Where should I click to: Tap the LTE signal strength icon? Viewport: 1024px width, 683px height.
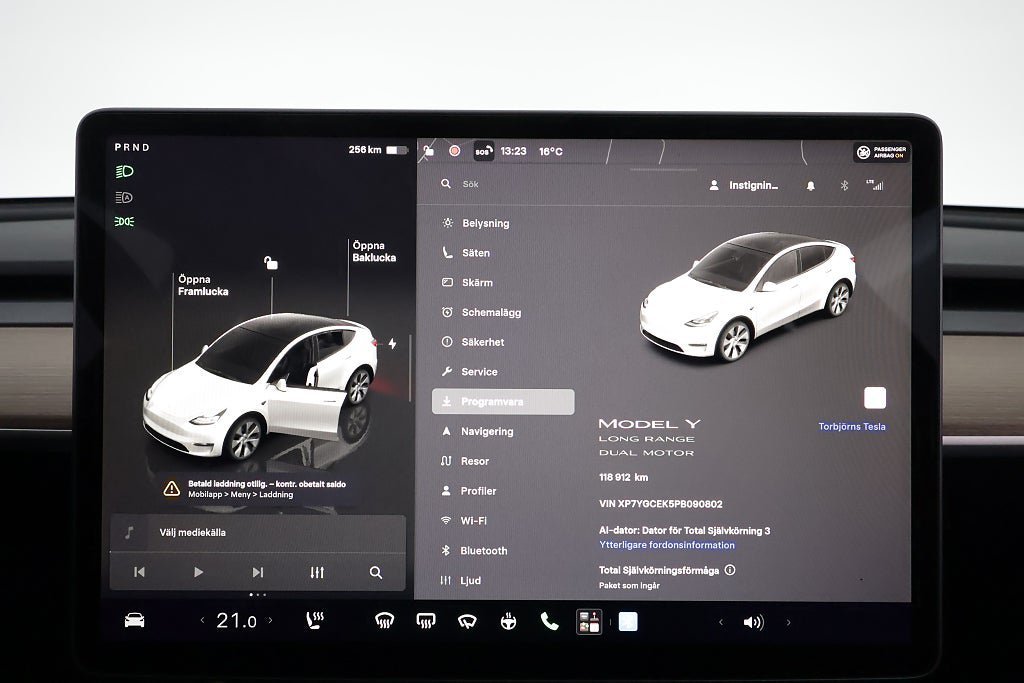click(874, 185)
